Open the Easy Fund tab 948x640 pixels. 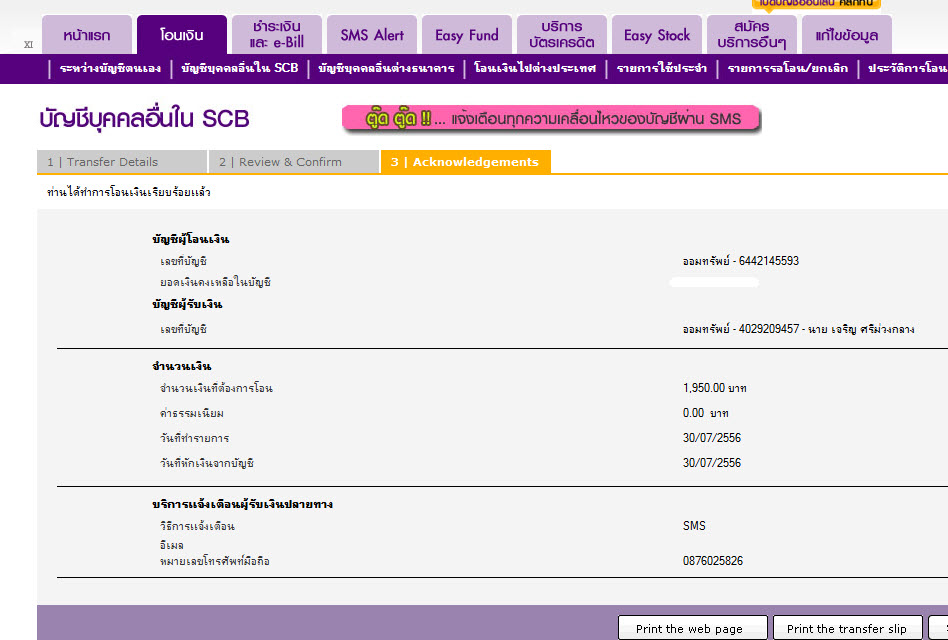click(467, 35)
